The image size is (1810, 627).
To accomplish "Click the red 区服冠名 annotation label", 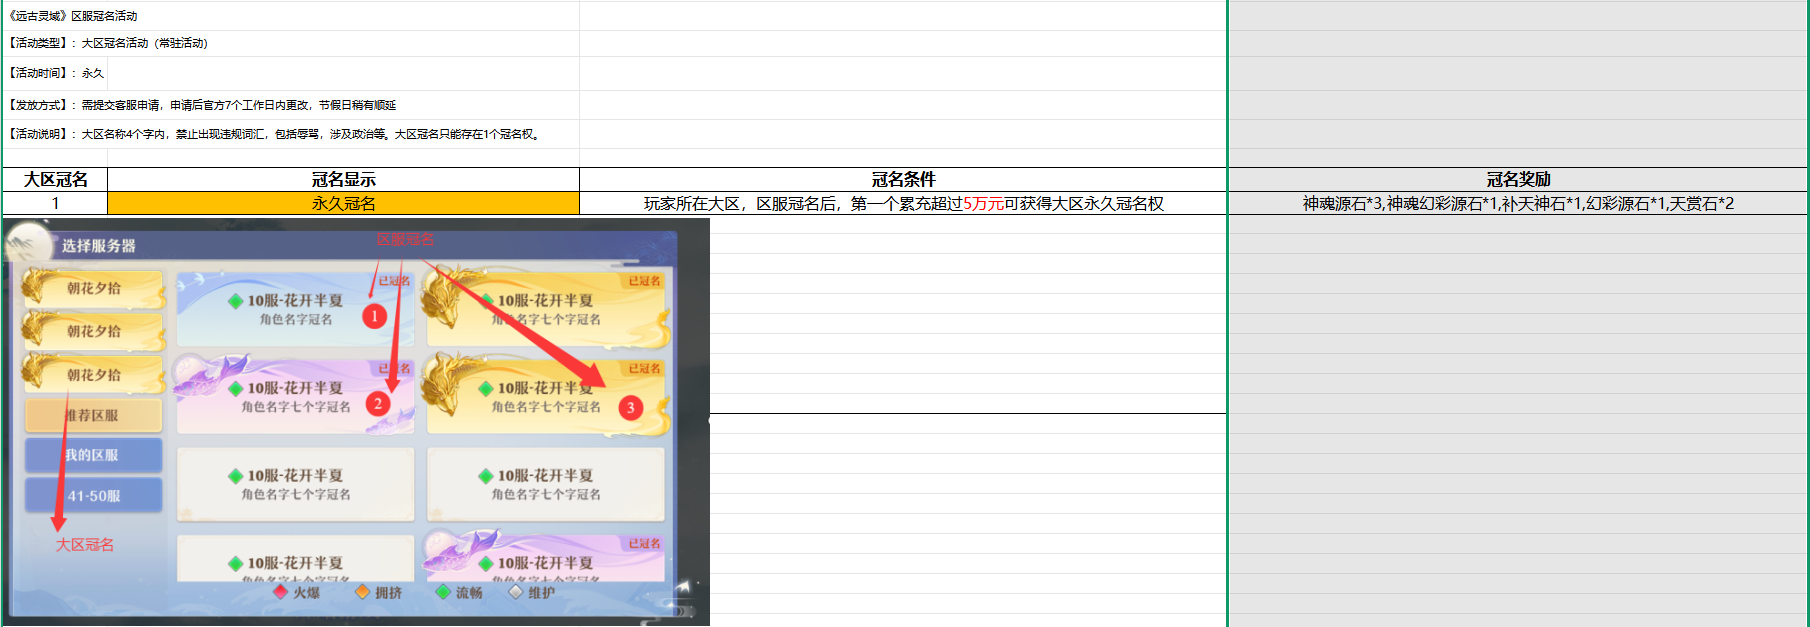I will click(x=405, y=240).
